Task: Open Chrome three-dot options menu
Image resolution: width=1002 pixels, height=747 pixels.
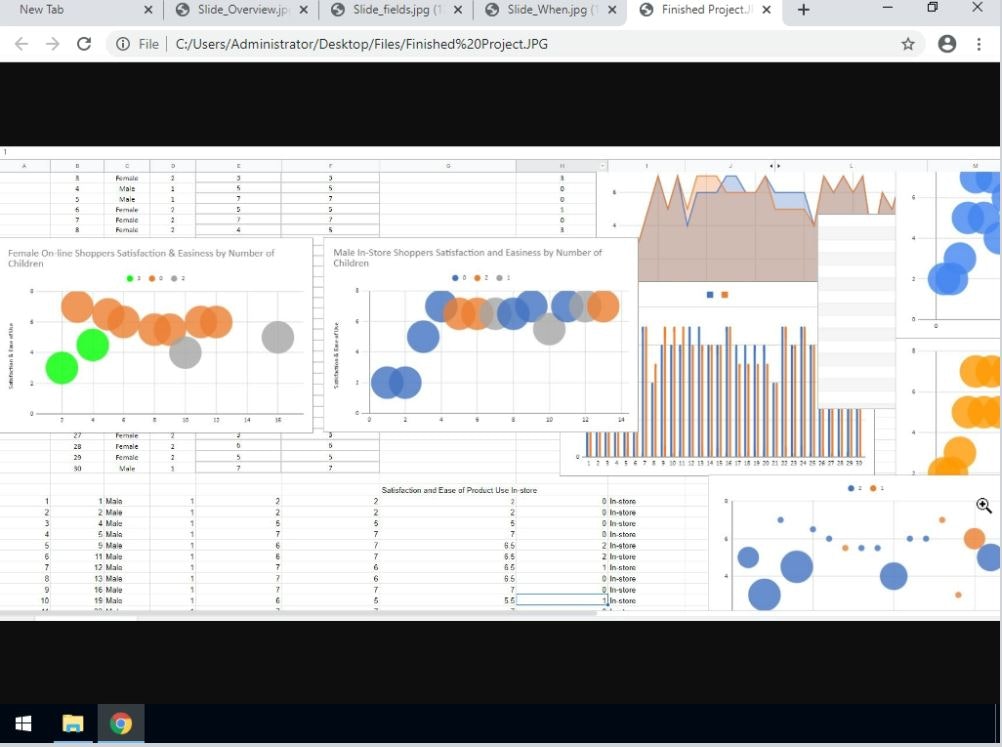Action: (x=978, y=44)
